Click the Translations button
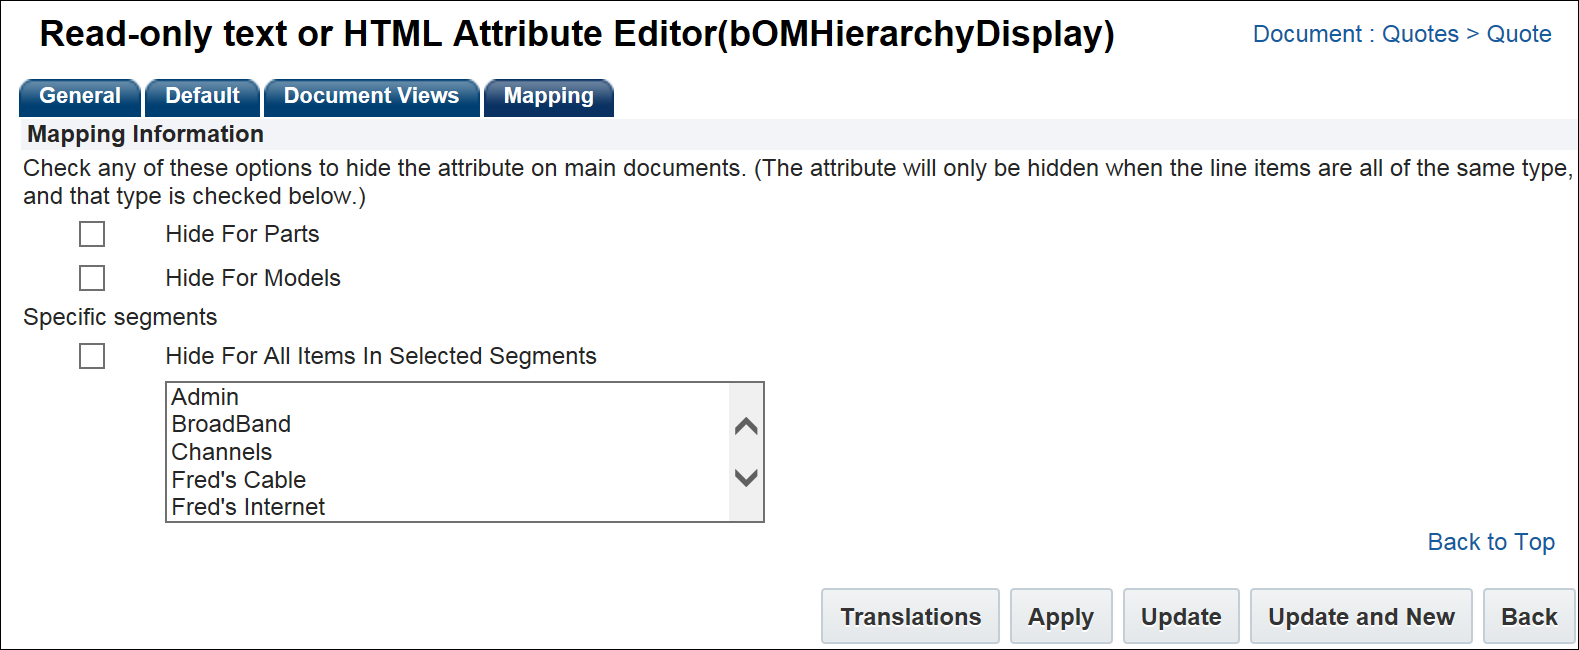The width and height of the screenshot is (1579, 650). pyautogui.click(x=910, y=617)
